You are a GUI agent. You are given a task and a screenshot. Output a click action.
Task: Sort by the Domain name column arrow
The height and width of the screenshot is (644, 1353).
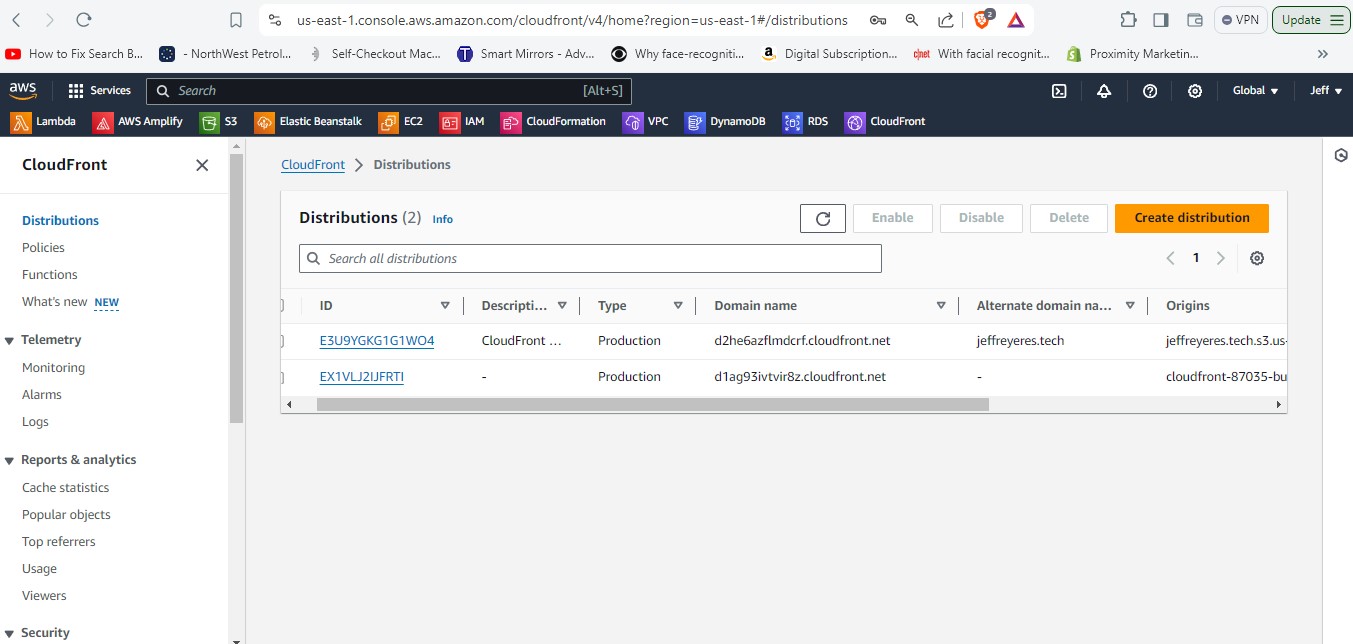941,306
